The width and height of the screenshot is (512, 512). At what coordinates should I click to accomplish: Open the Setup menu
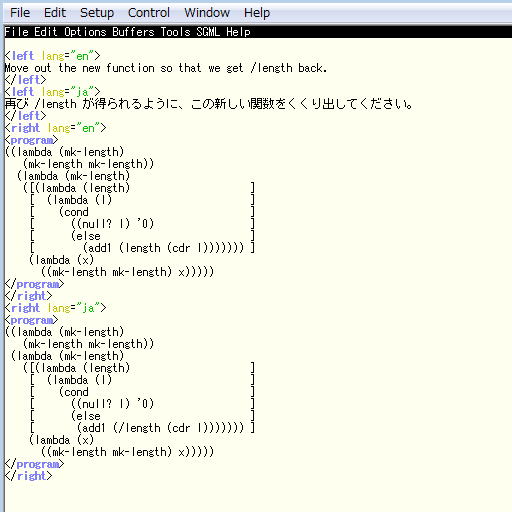click(x=97, y=13)
